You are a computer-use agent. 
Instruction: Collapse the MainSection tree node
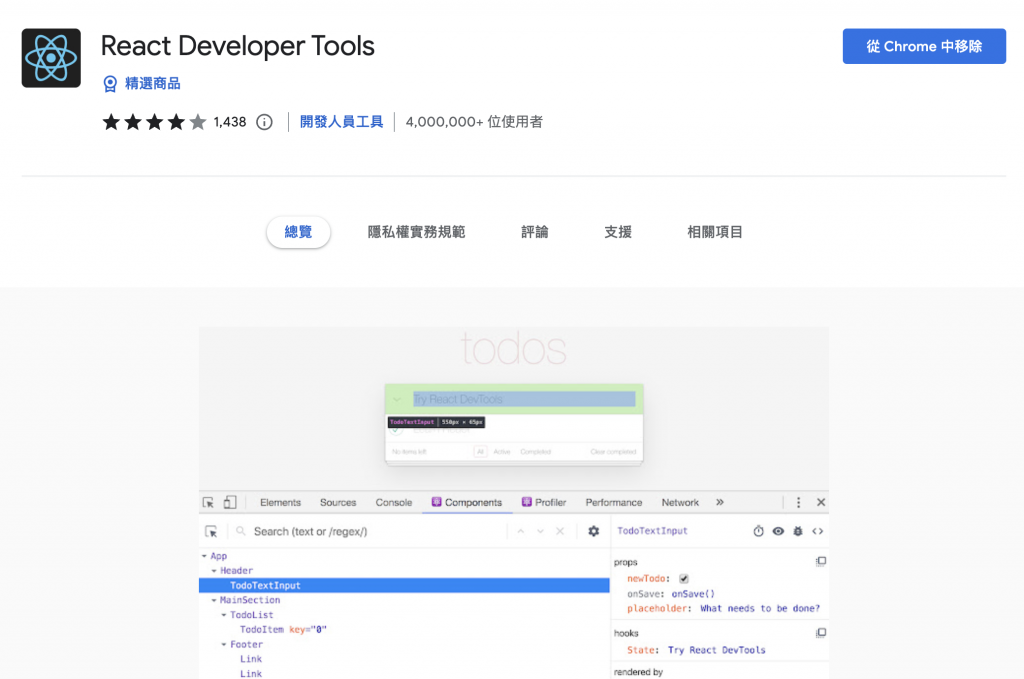(214, 600)
